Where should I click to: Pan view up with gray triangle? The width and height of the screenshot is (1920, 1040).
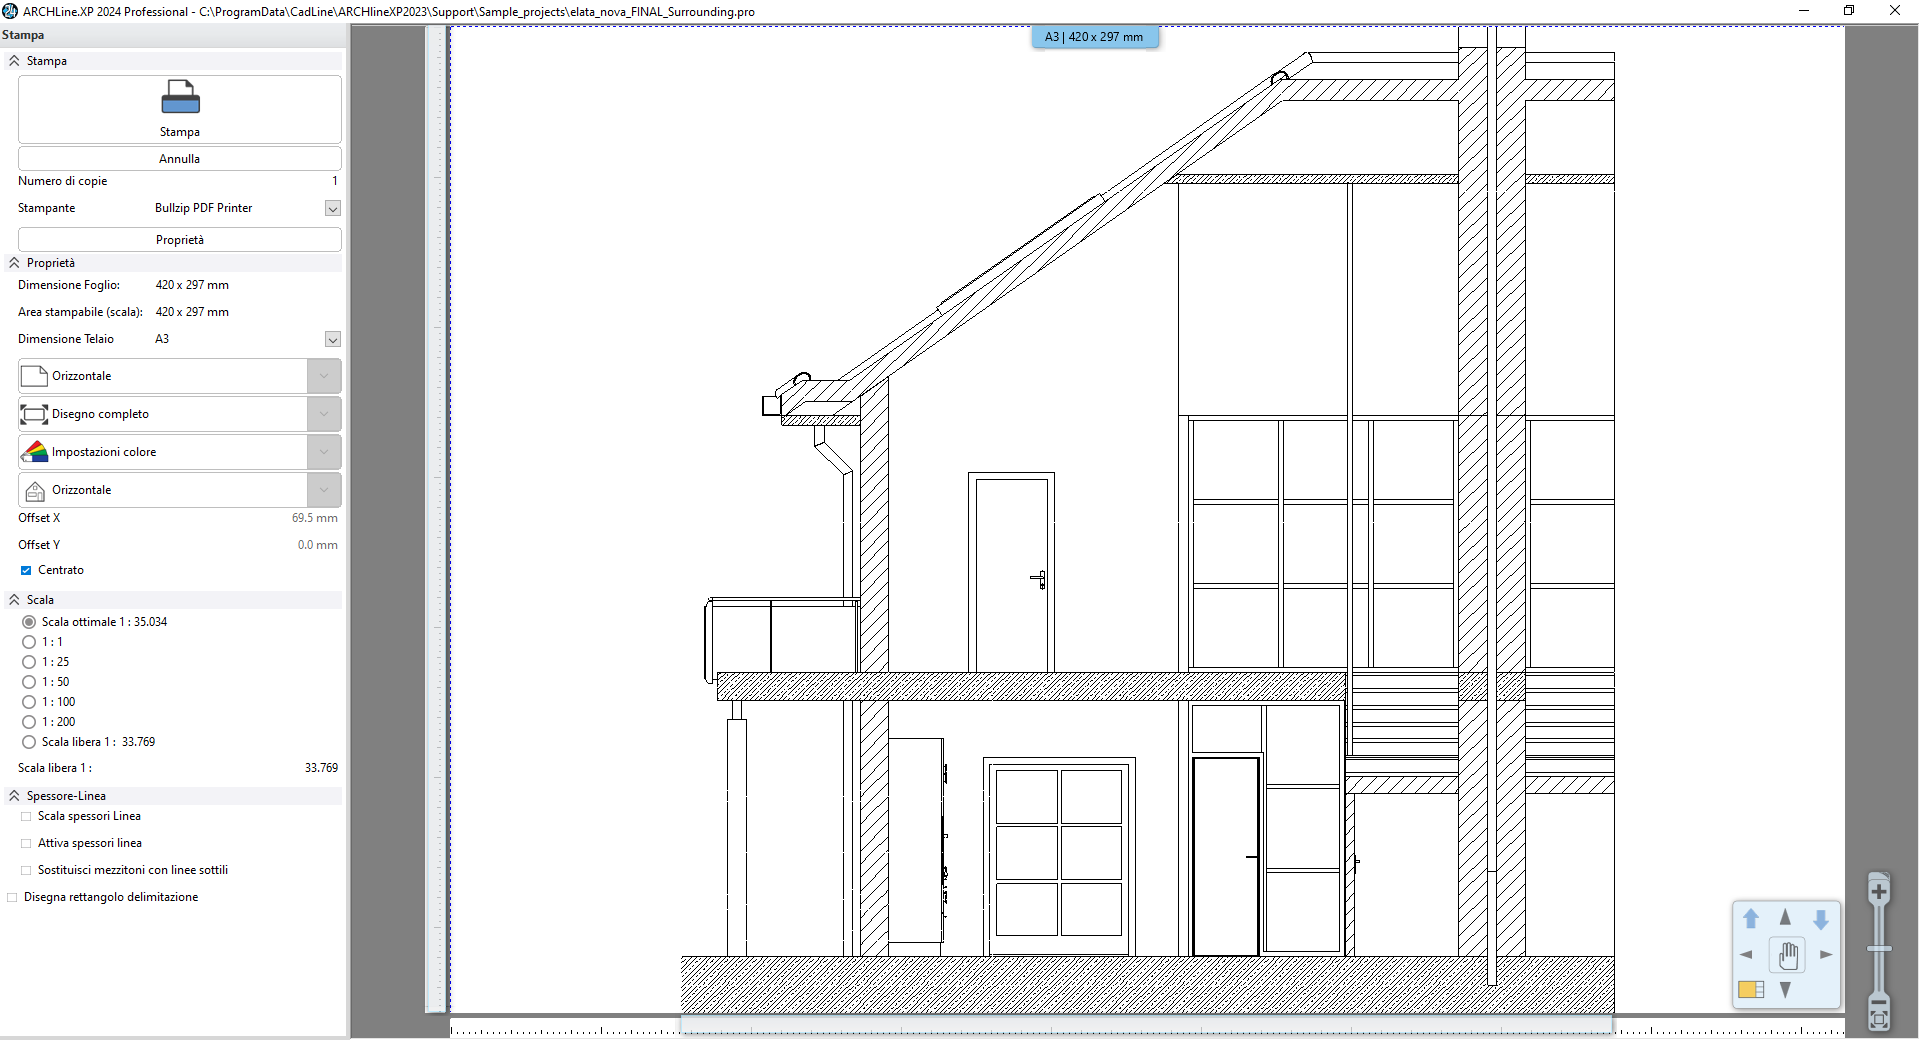pyautogui.click(x=1785, y=917)
